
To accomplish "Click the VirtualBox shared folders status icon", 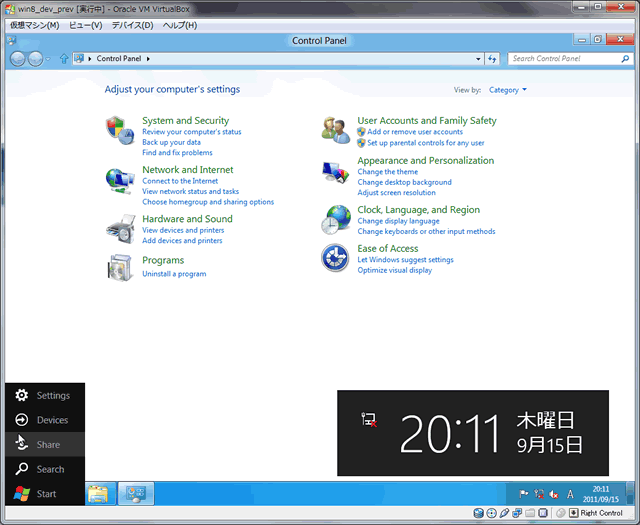I will pos(530,513).
